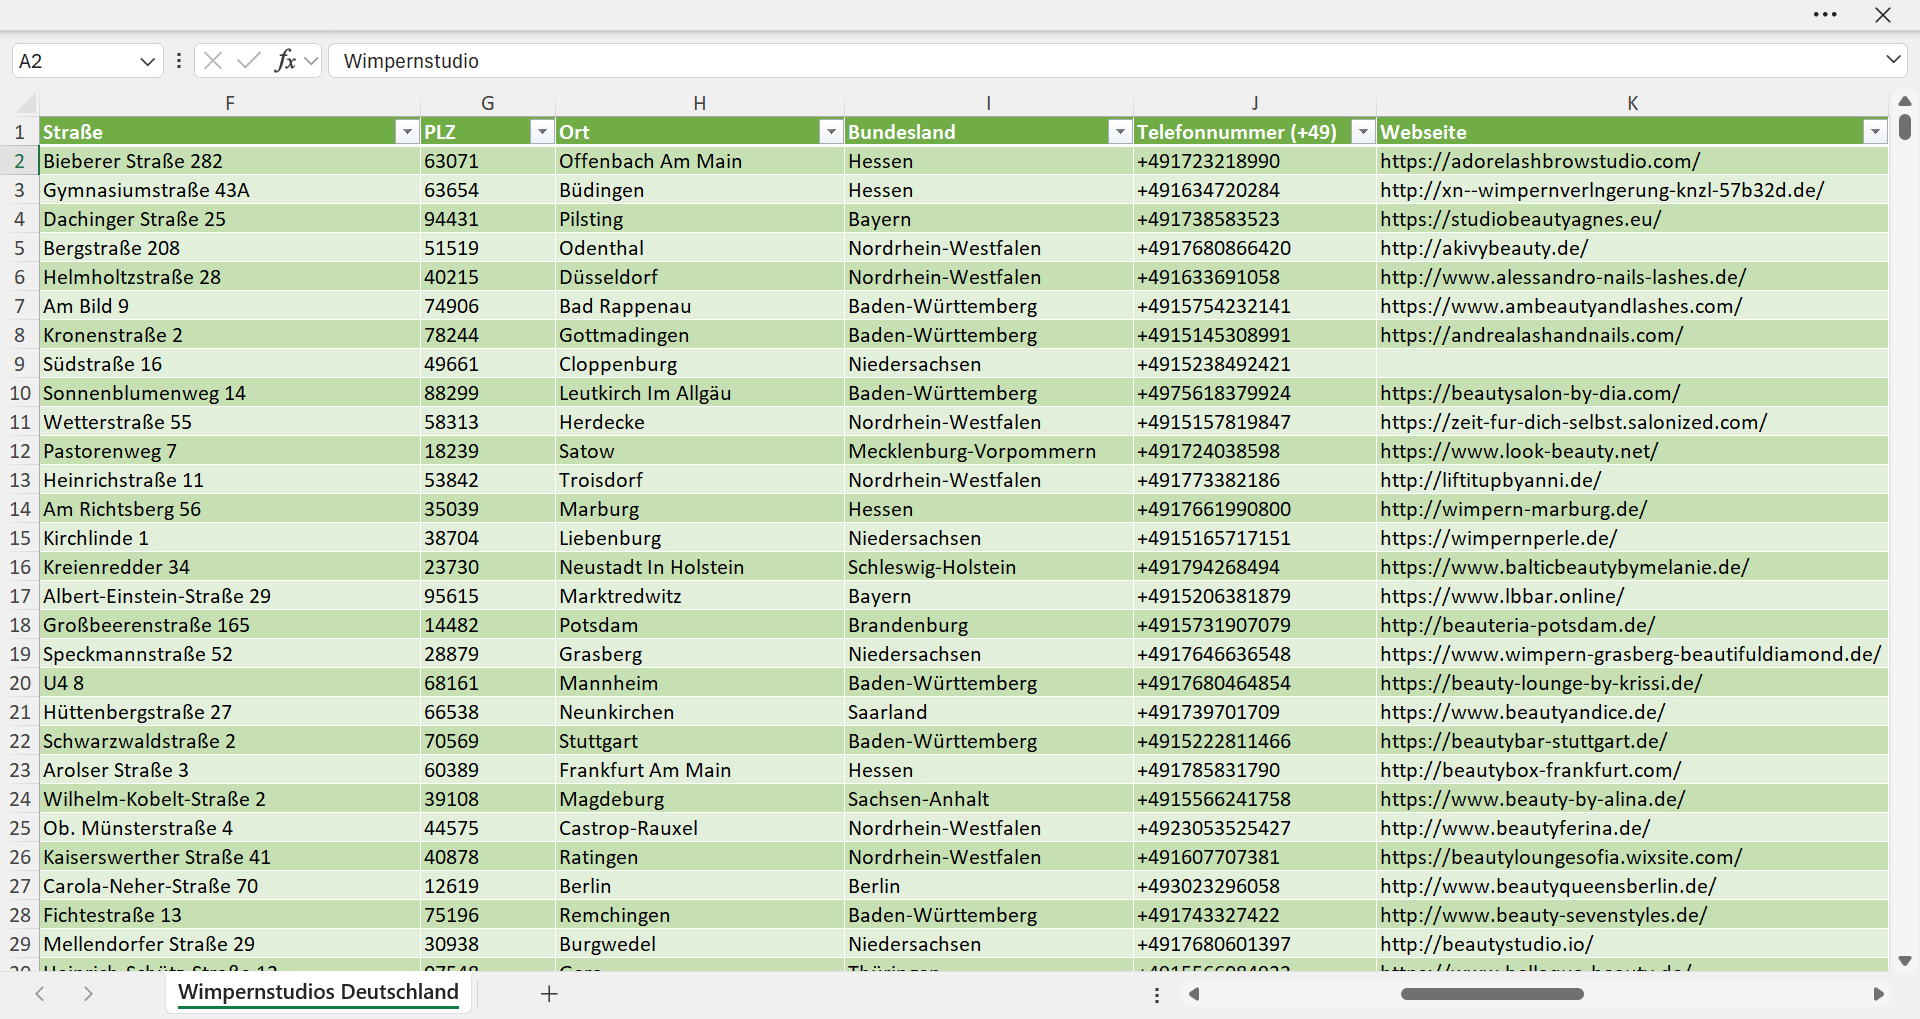Select cell Bieberer Straße 282
Screen dimensions: 1920x1019
tap(230, 161)
